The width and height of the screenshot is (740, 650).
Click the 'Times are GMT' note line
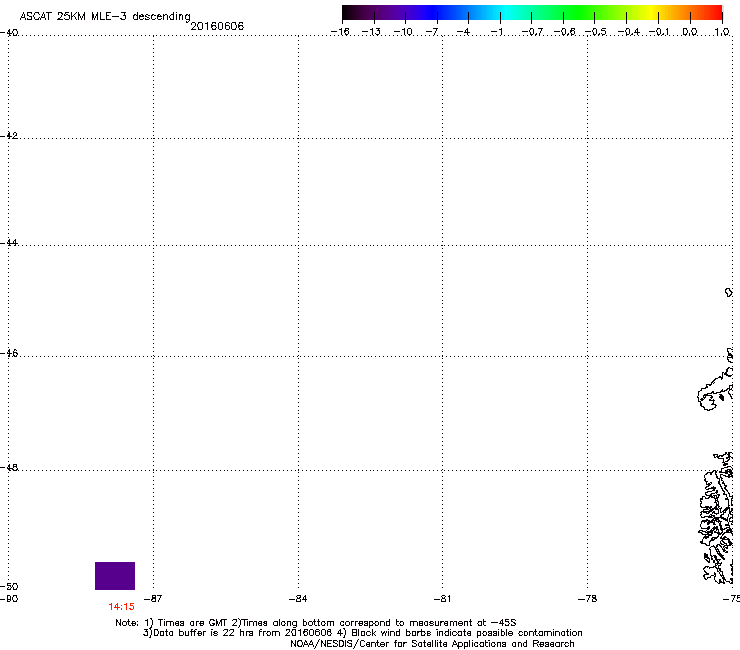pos(316,623)
